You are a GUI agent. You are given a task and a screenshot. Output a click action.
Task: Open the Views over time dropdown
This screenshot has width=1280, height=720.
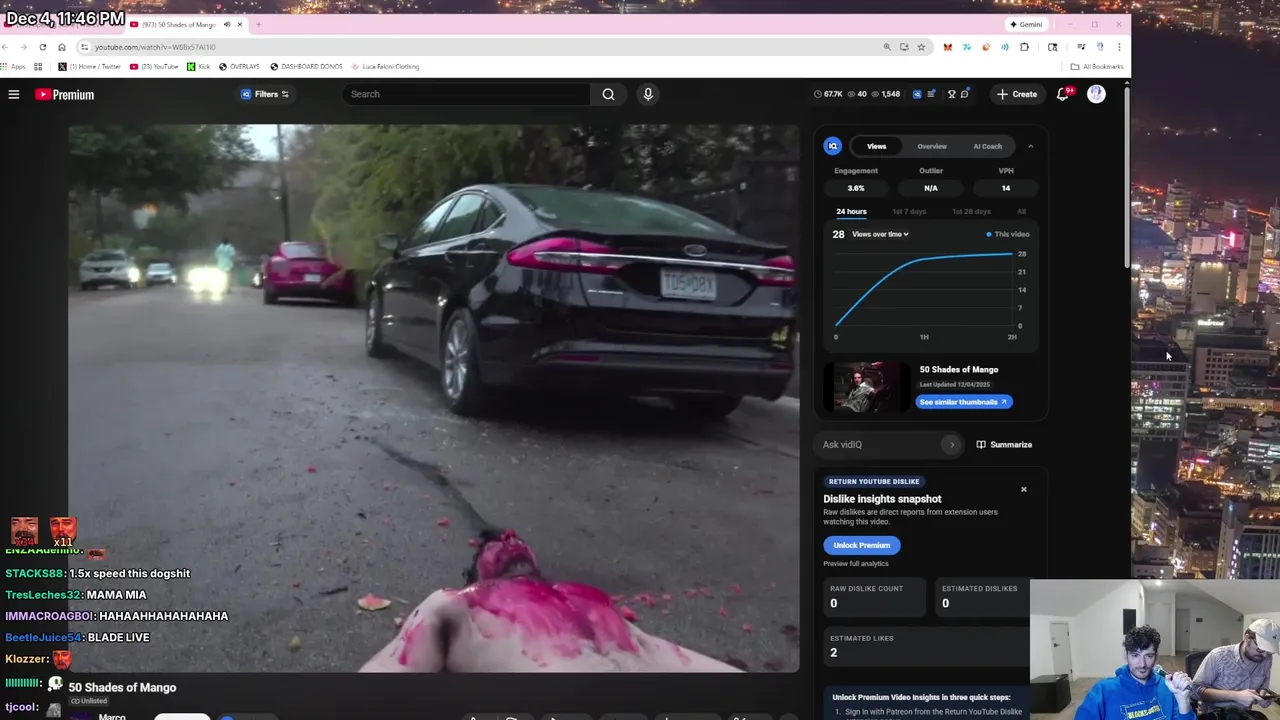point(880,234)
